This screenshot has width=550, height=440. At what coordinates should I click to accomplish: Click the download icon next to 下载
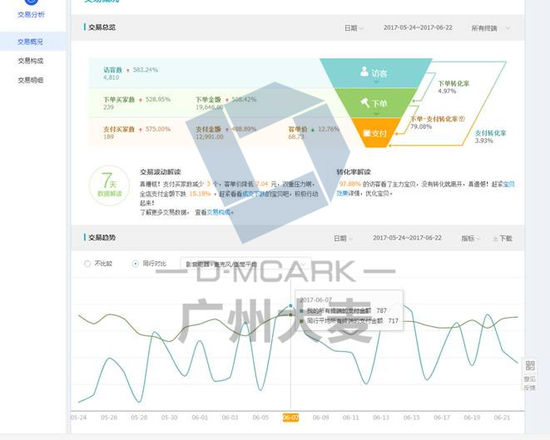495,239
